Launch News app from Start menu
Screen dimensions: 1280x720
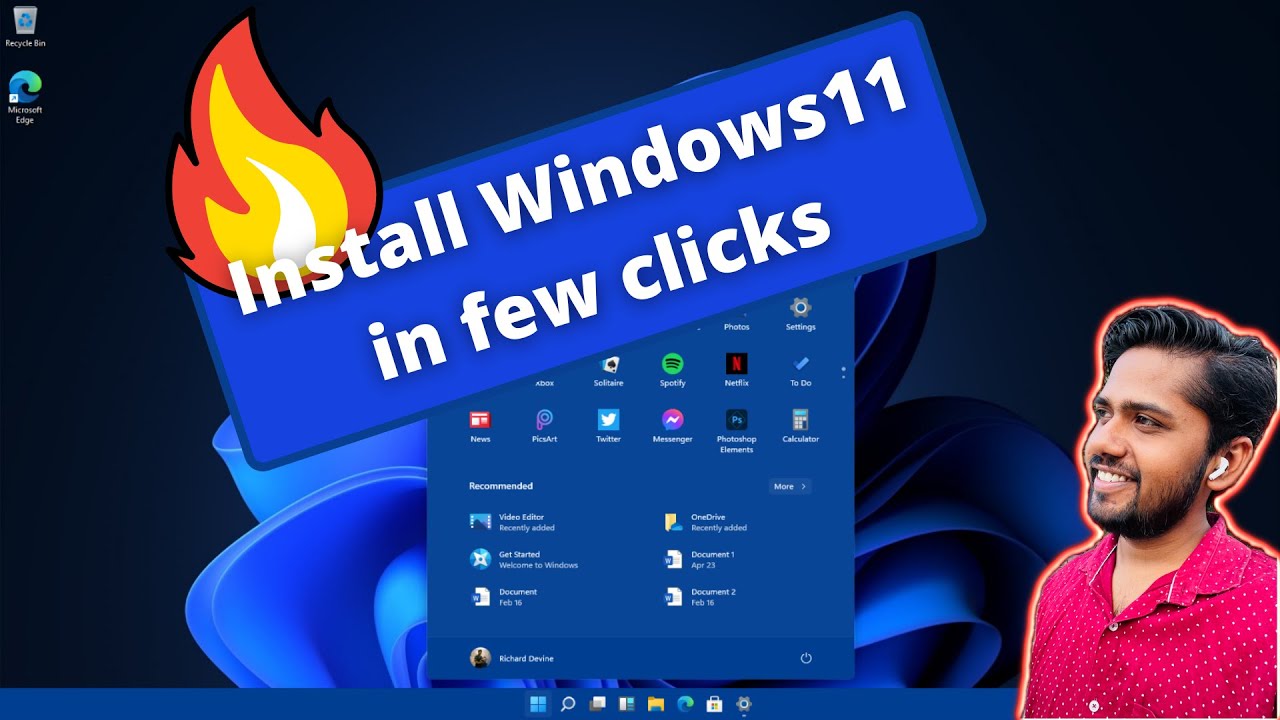[480, 427]
